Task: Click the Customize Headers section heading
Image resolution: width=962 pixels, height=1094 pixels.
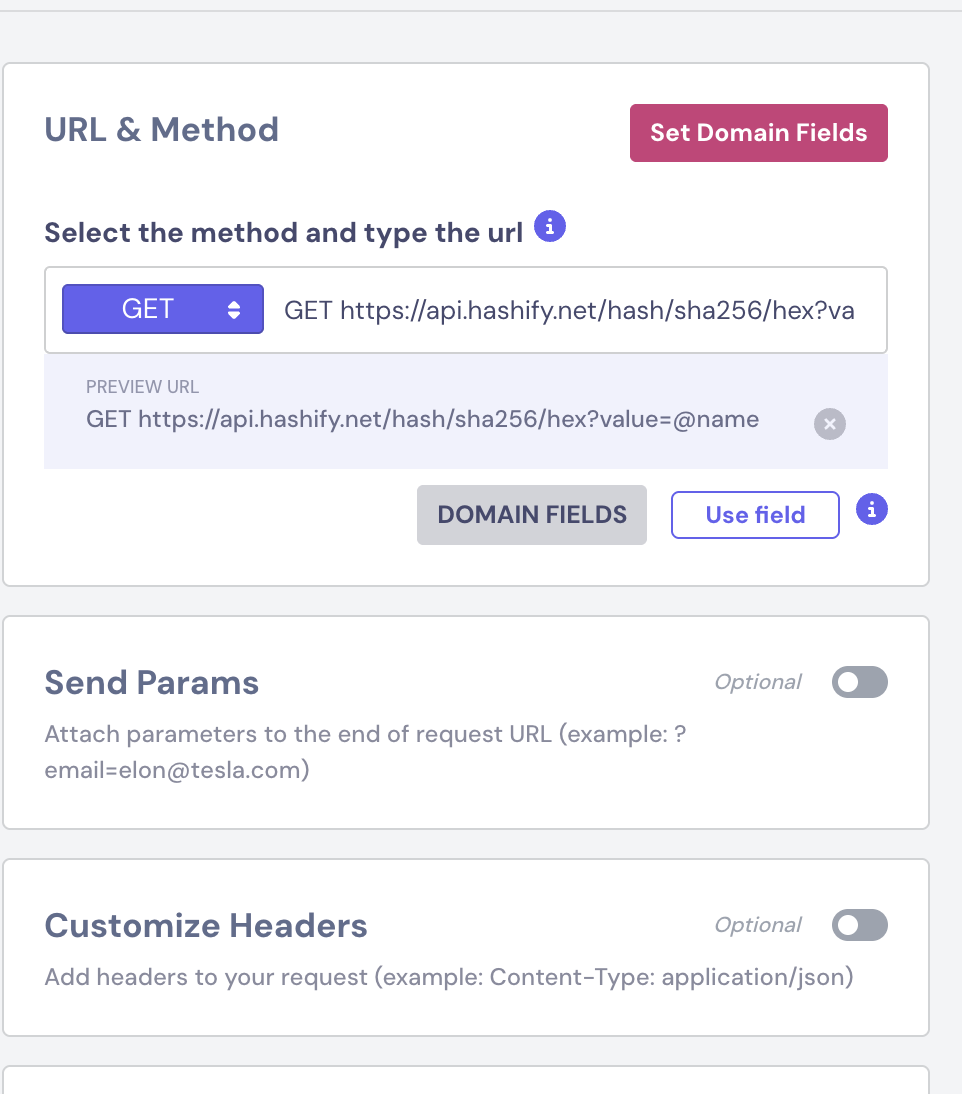Action: point(206,926)
